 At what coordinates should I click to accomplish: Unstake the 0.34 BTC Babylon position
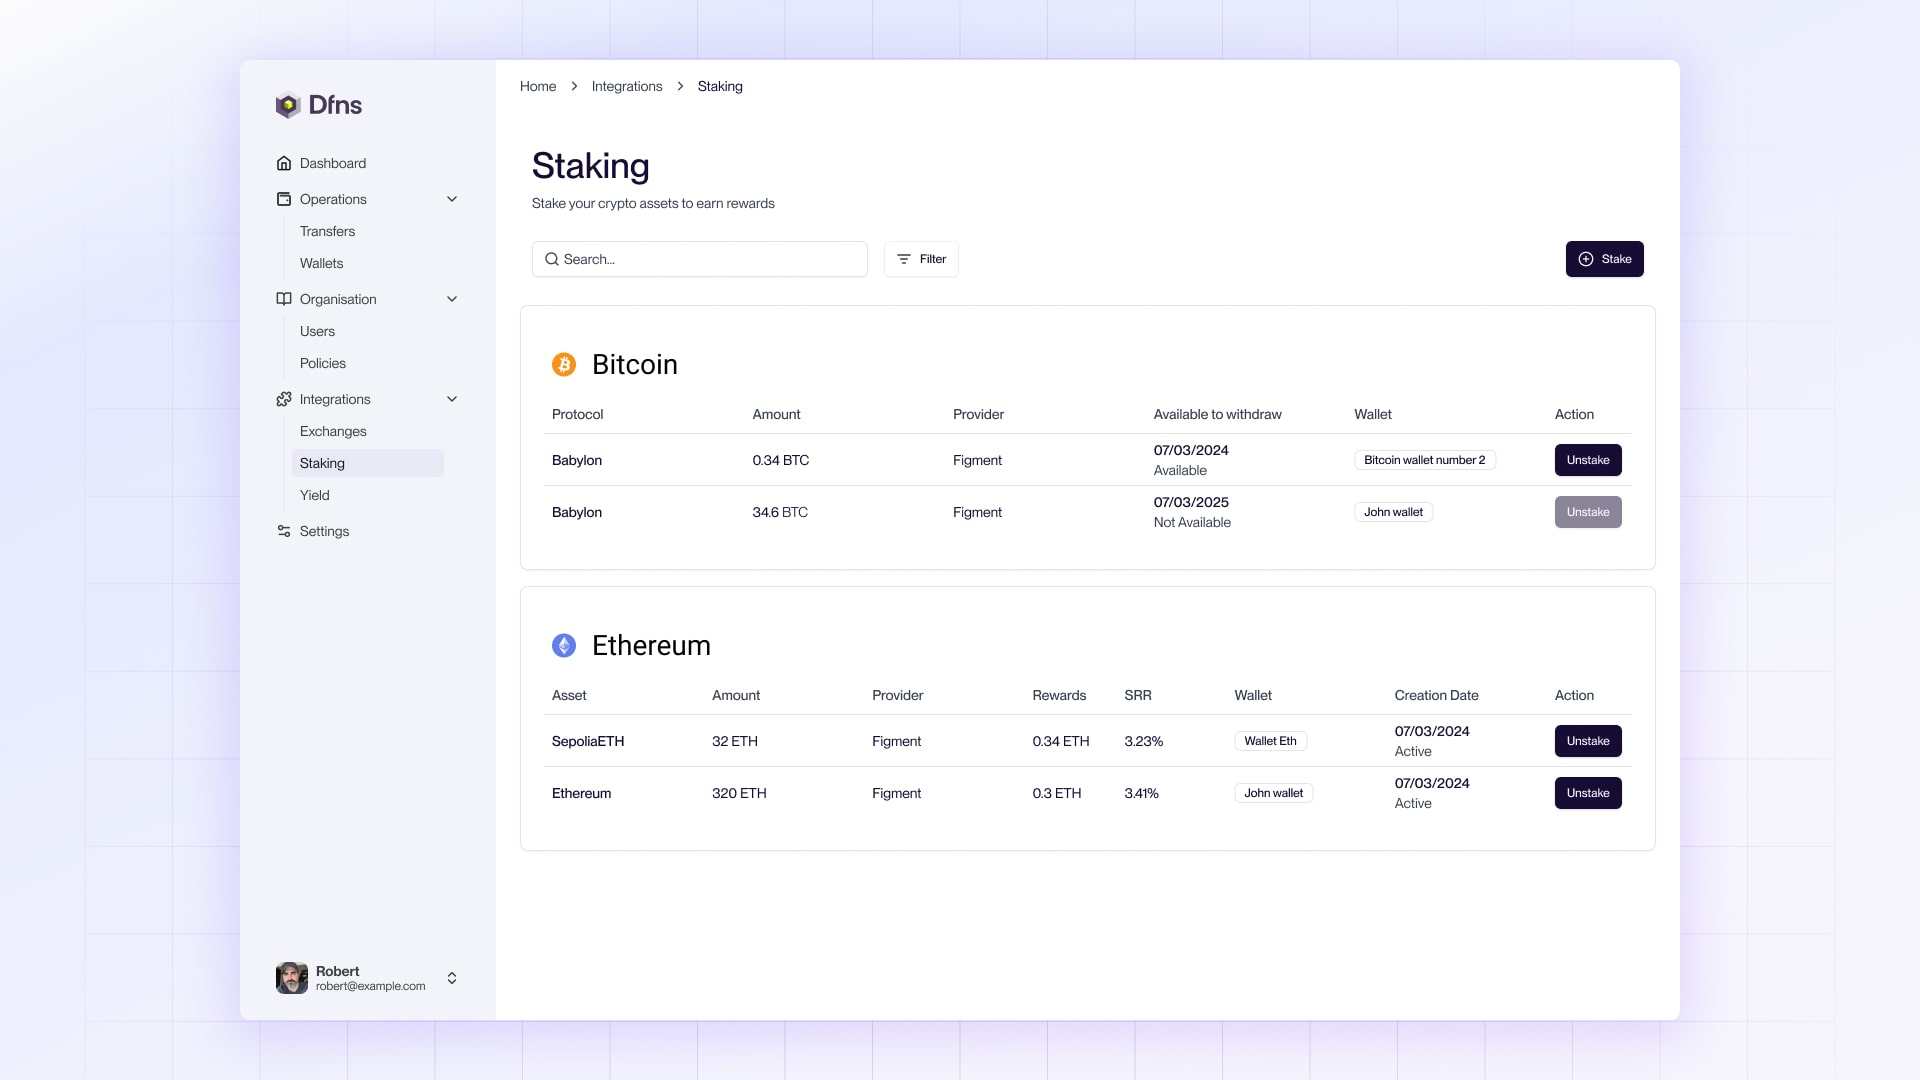point(1588,460)
